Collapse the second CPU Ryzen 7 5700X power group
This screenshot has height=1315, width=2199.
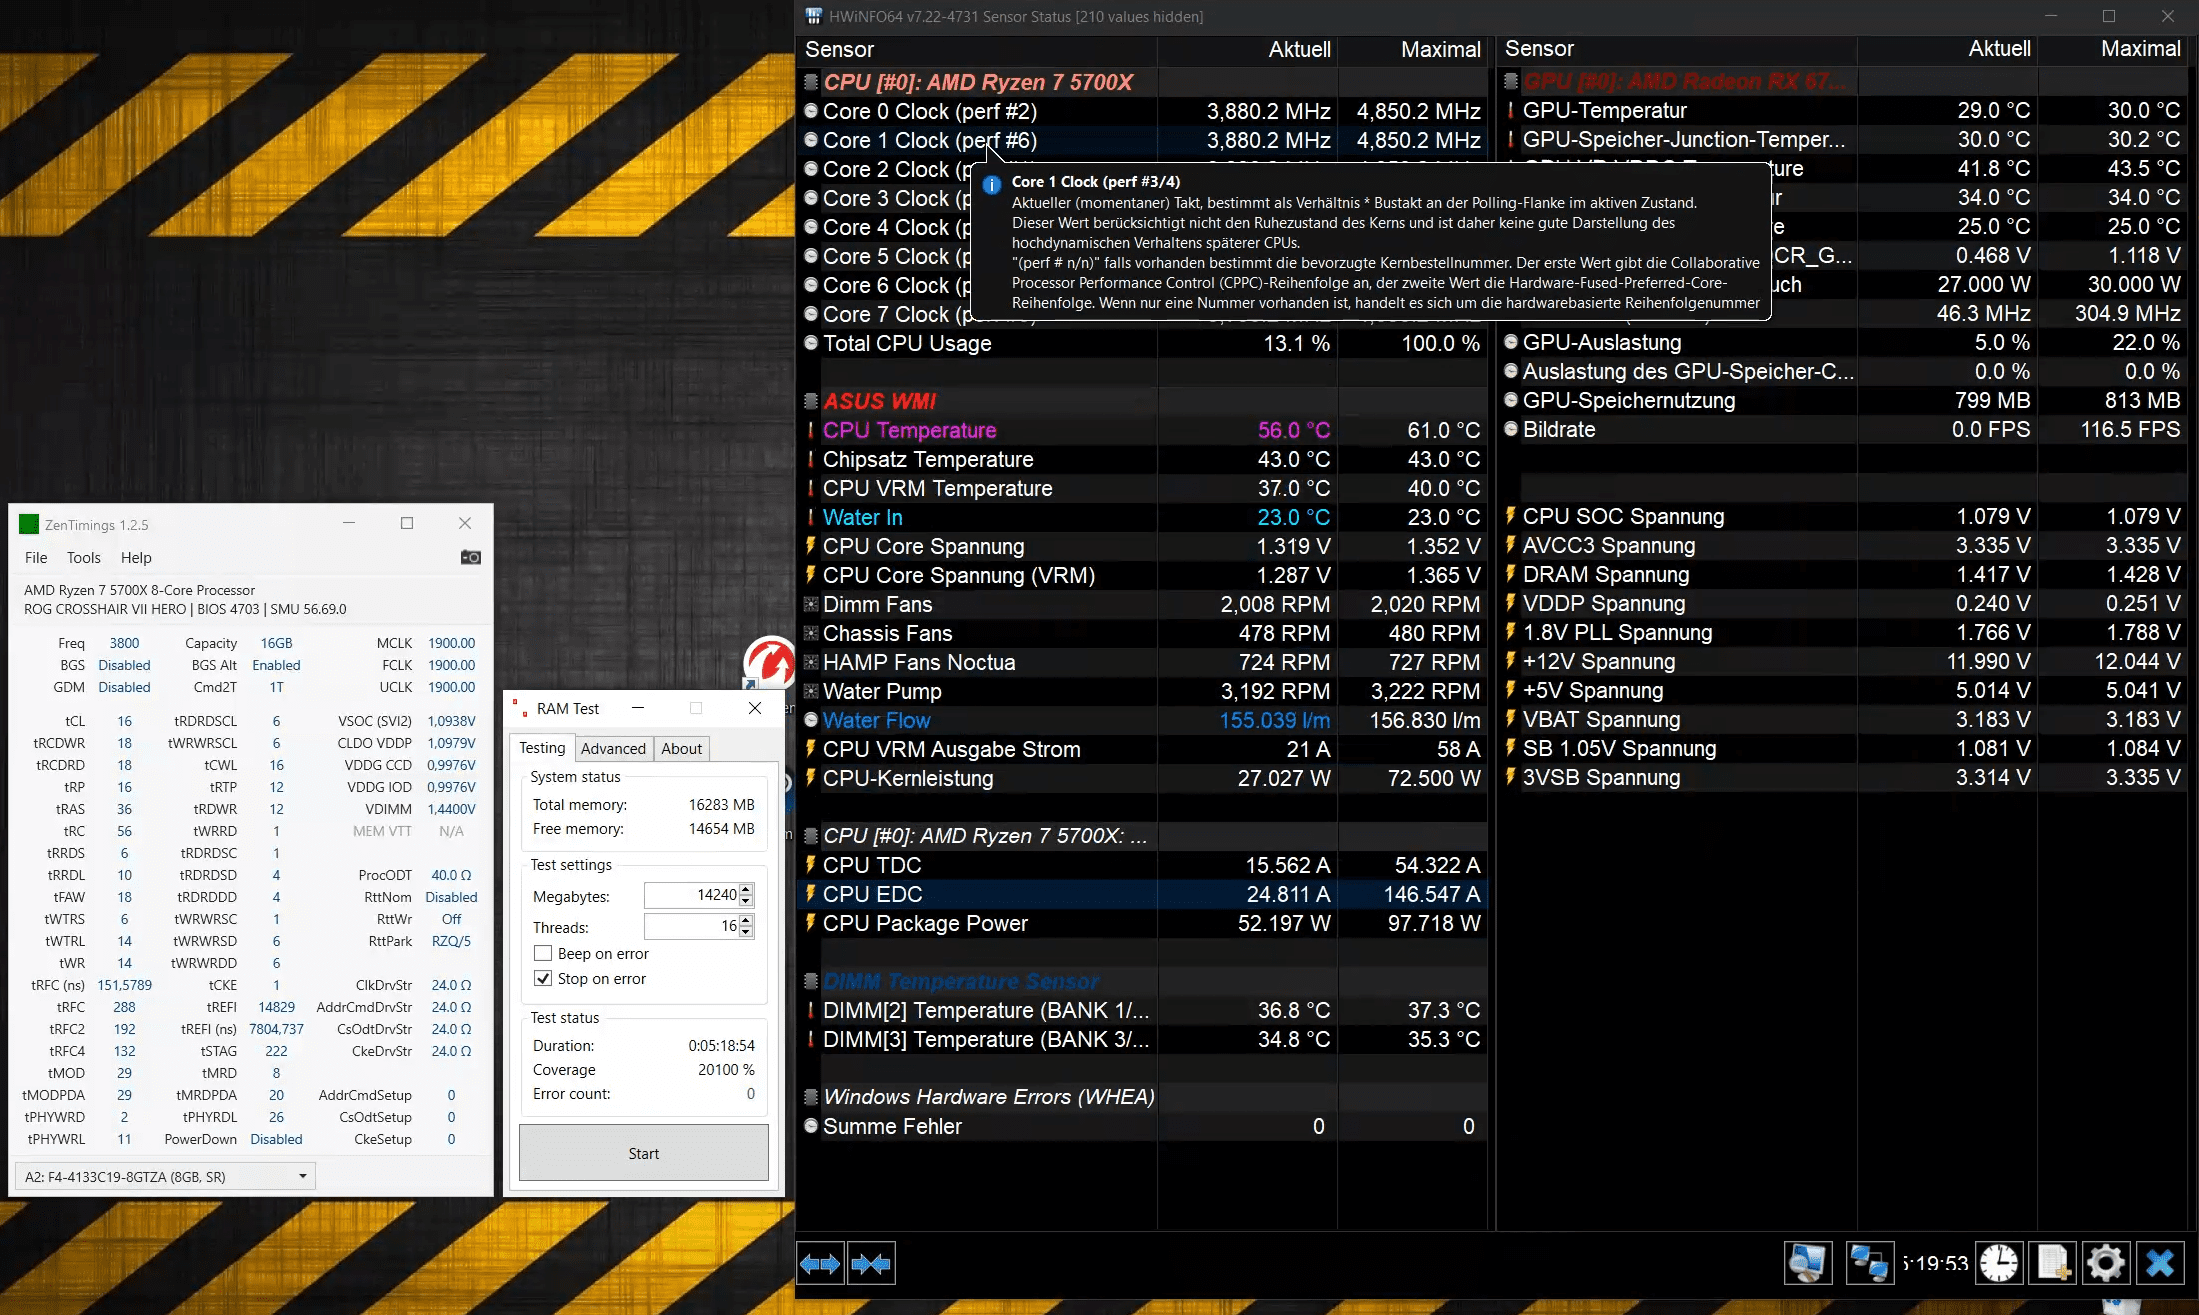coord(811,836)
